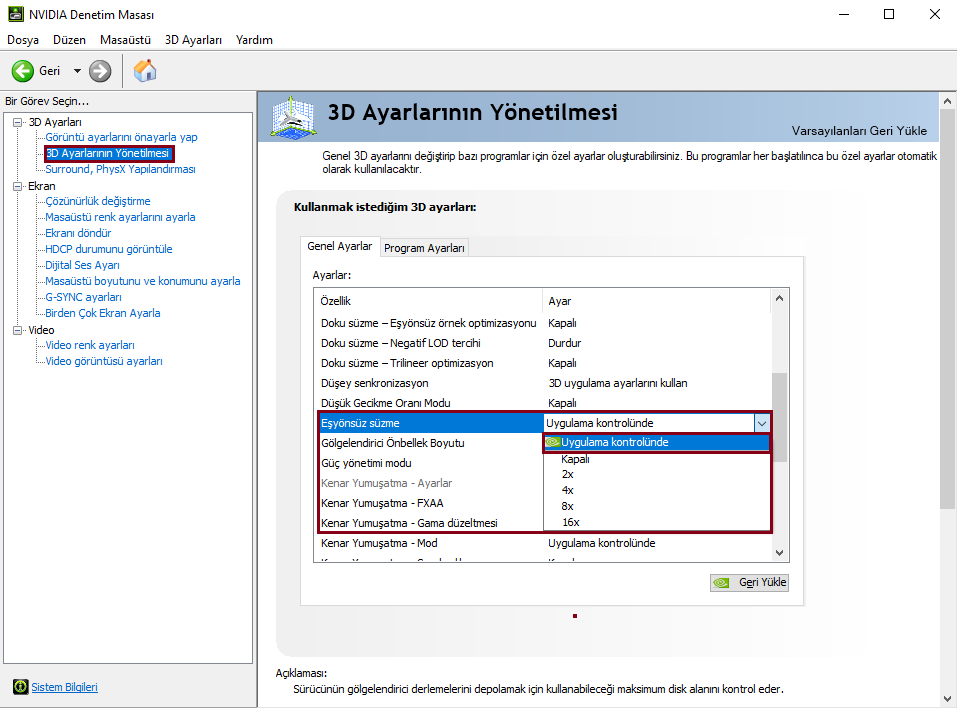The height and width of the screenshot is (708, 957).
Task: Open Surround, PhysX Yapılandırması
Action: click(x=120, y=169)
